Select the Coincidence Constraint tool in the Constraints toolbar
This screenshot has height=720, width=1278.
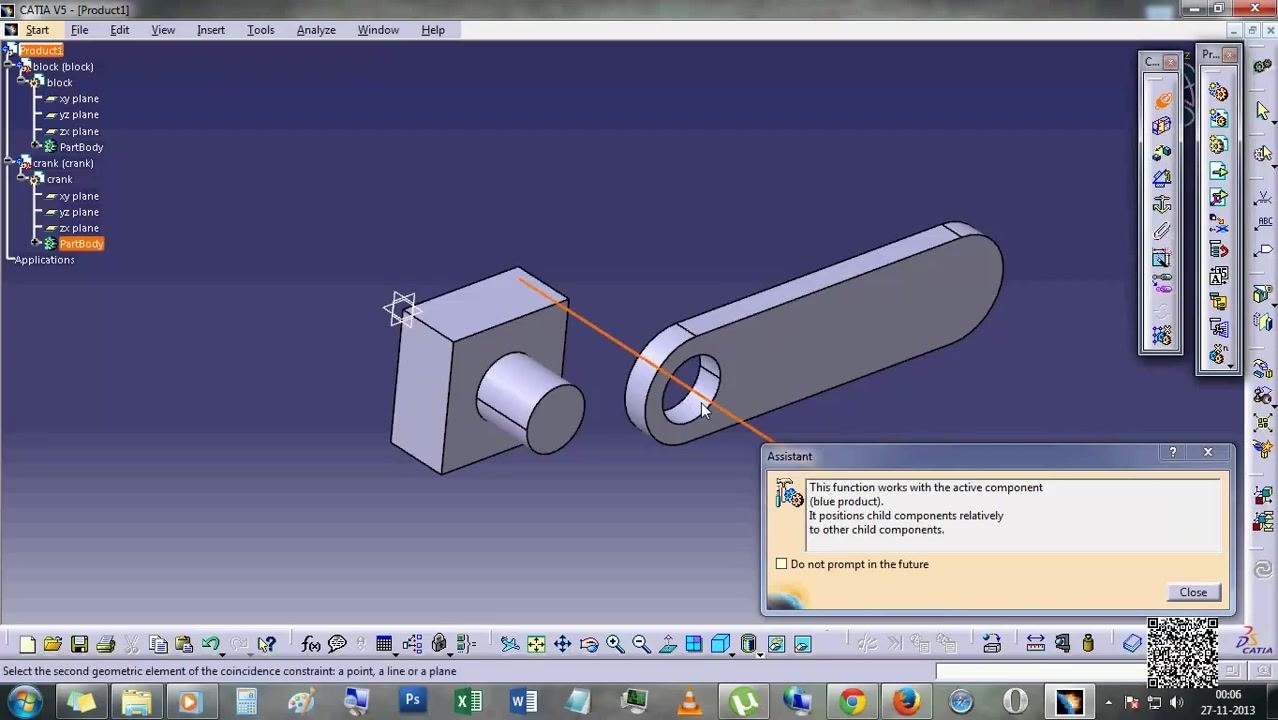1162,100
